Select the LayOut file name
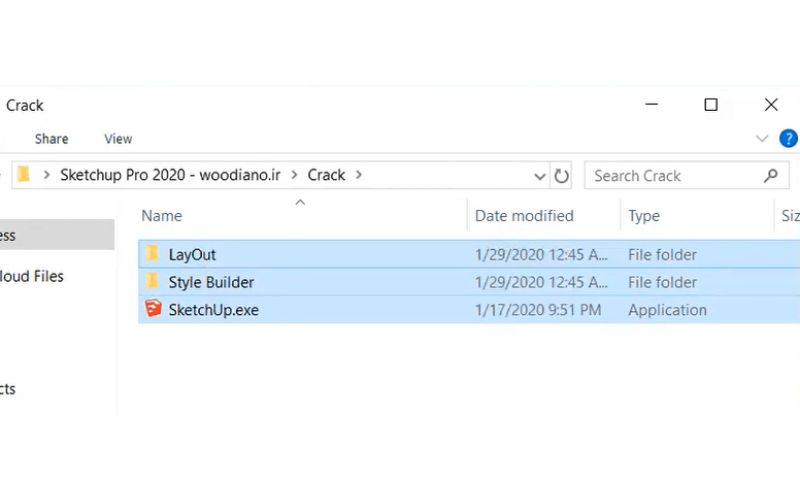 tap(192, 255)
